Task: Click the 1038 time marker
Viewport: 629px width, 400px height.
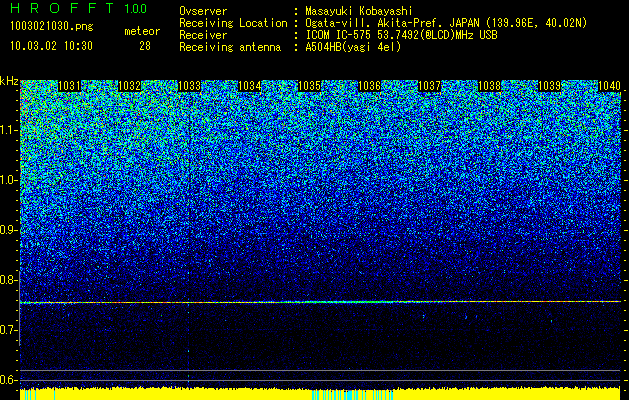Action: (490, 86)
